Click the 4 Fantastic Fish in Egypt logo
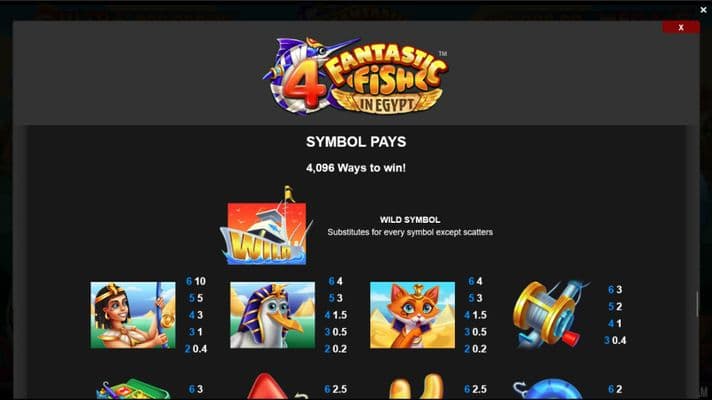The image size is (712, 400). [356, 75]
